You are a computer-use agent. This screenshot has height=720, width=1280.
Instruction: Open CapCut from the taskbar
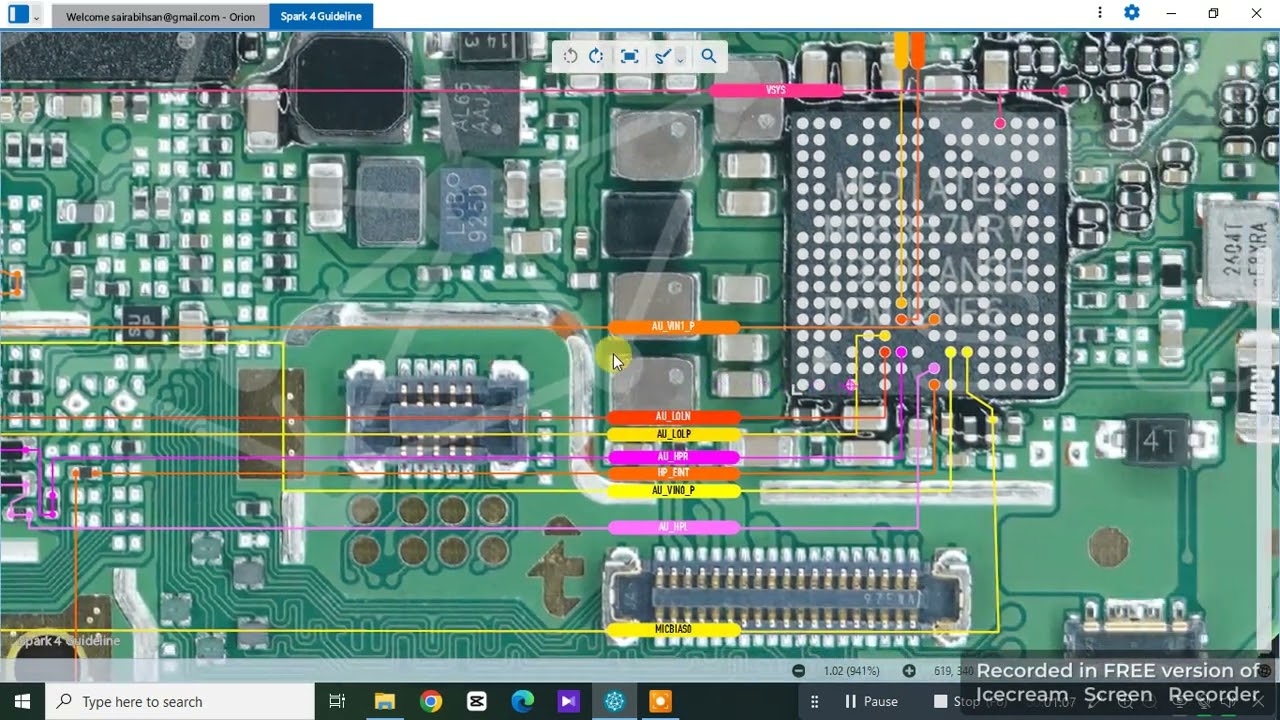[x=477, y=701]
